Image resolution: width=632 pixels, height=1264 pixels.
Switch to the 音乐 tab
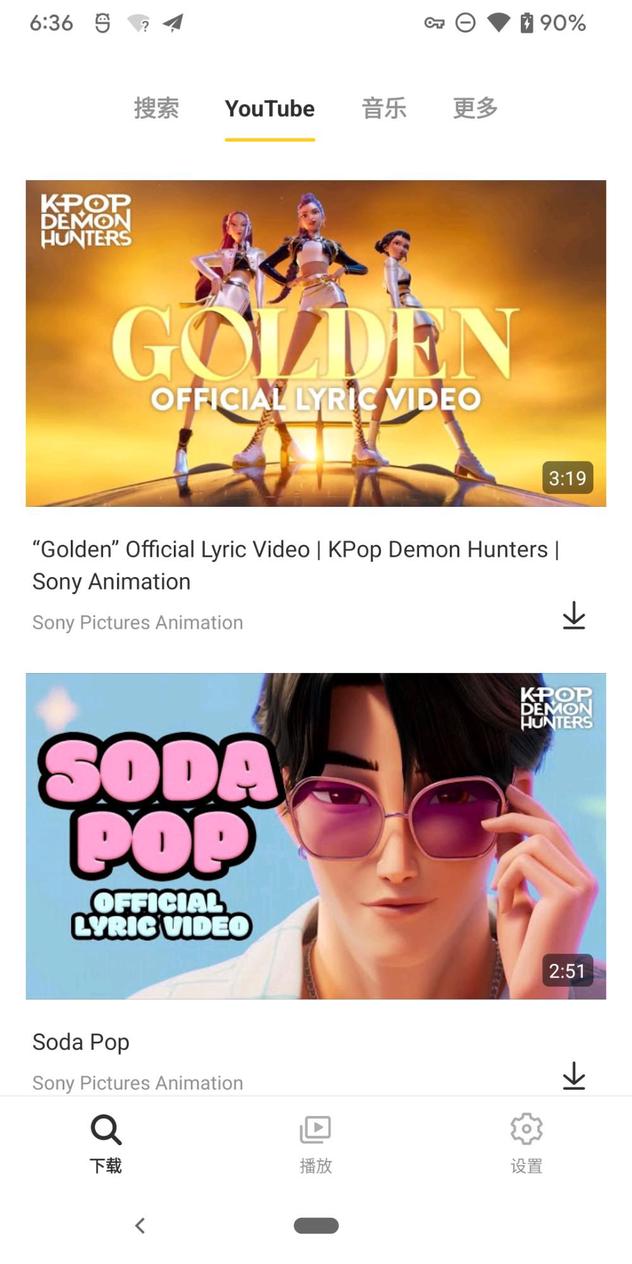[x=384, y=108]
